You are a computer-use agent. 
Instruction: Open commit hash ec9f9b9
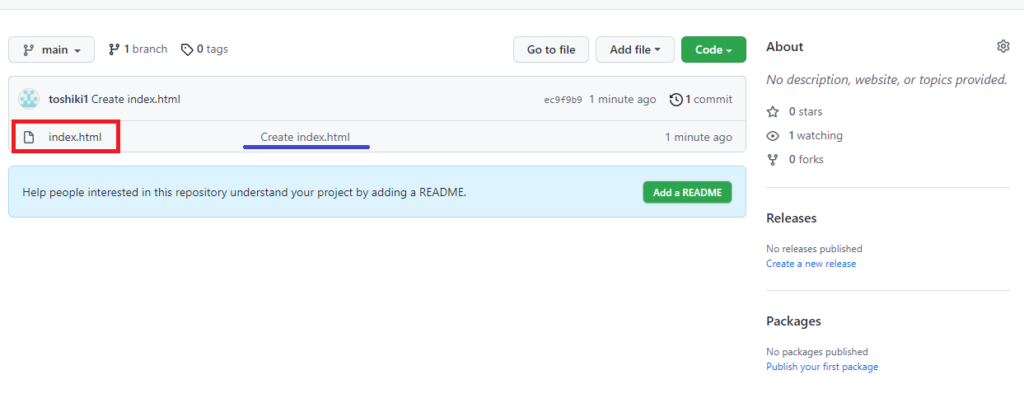(x=562, y=100)
